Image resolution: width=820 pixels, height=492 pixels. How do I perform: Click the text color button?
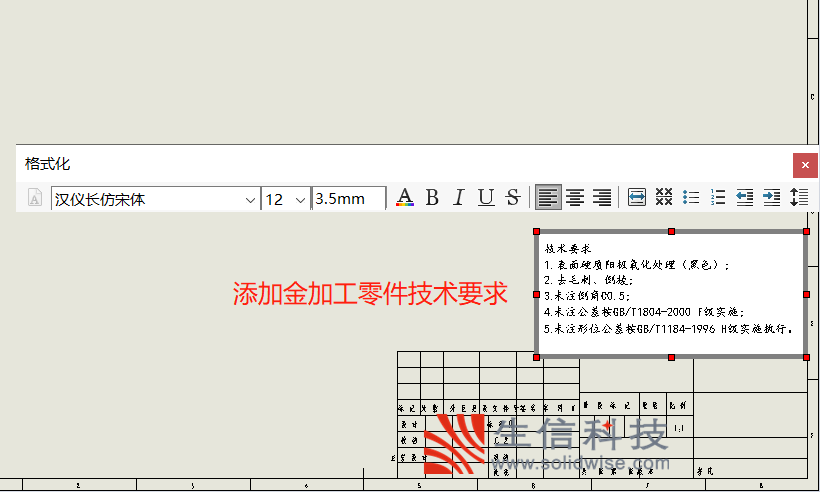pyautogui.click(x=405, y=198)
